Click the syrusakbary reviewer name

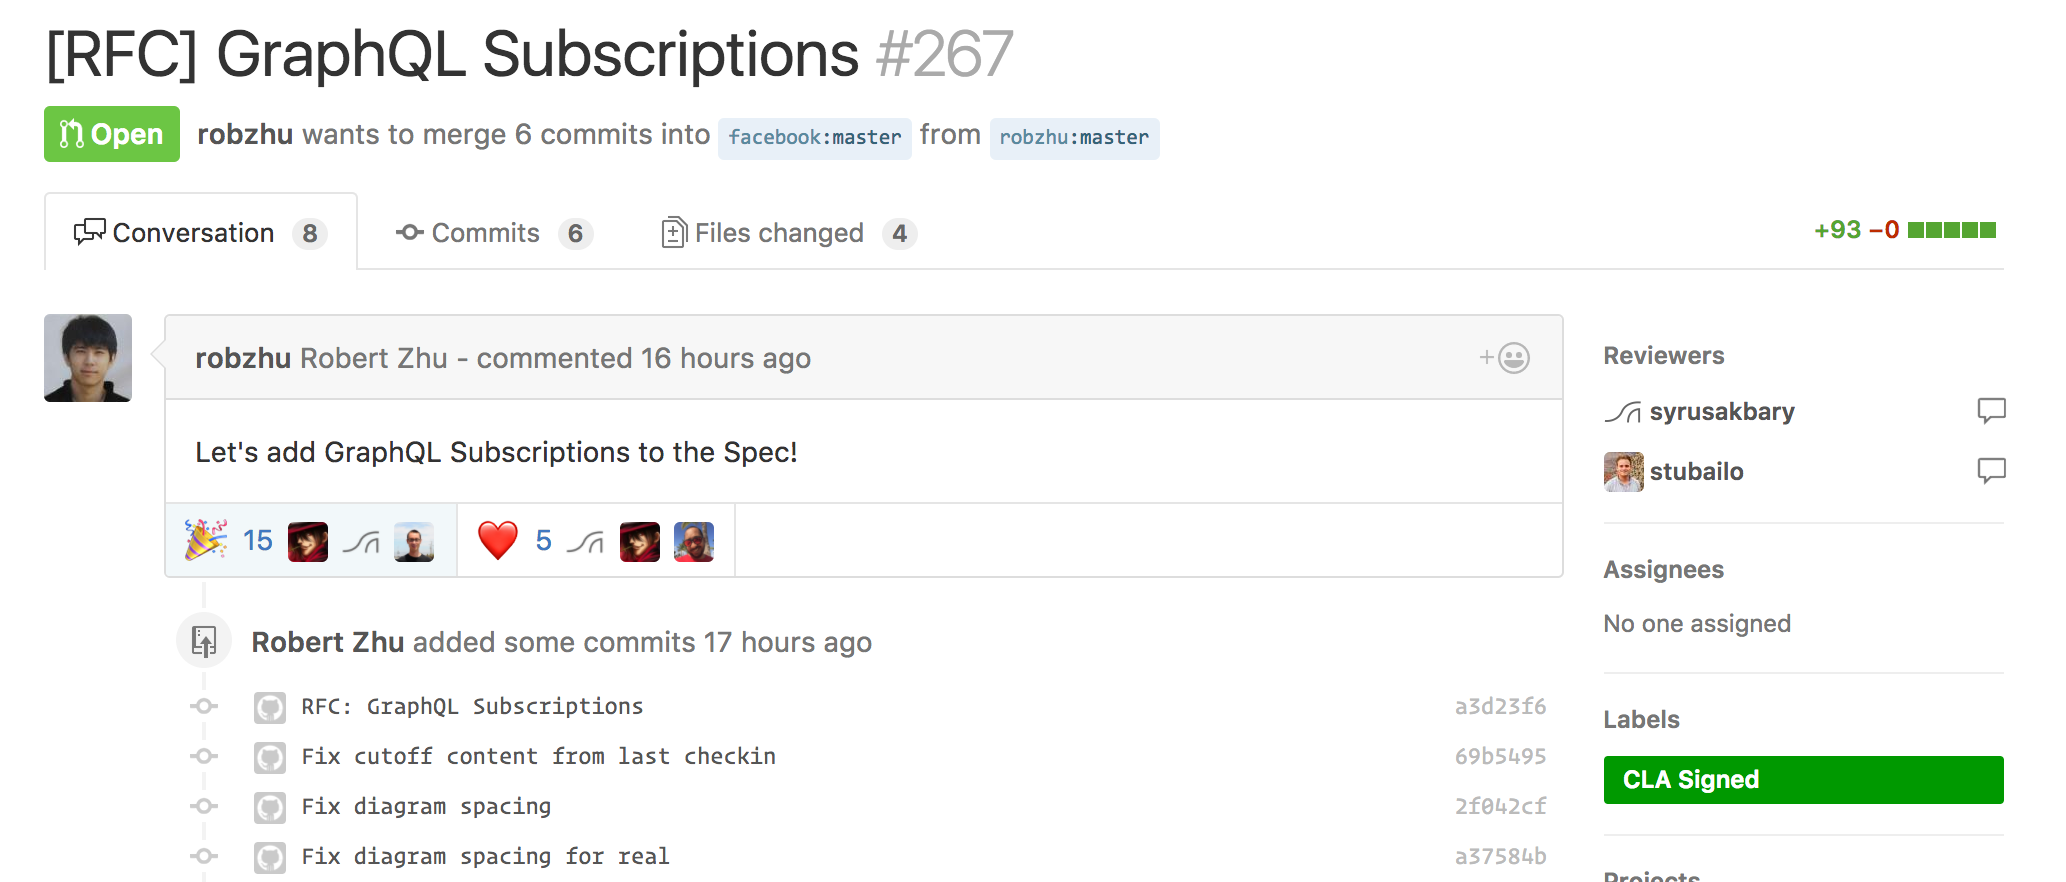tap(1721, 412)
